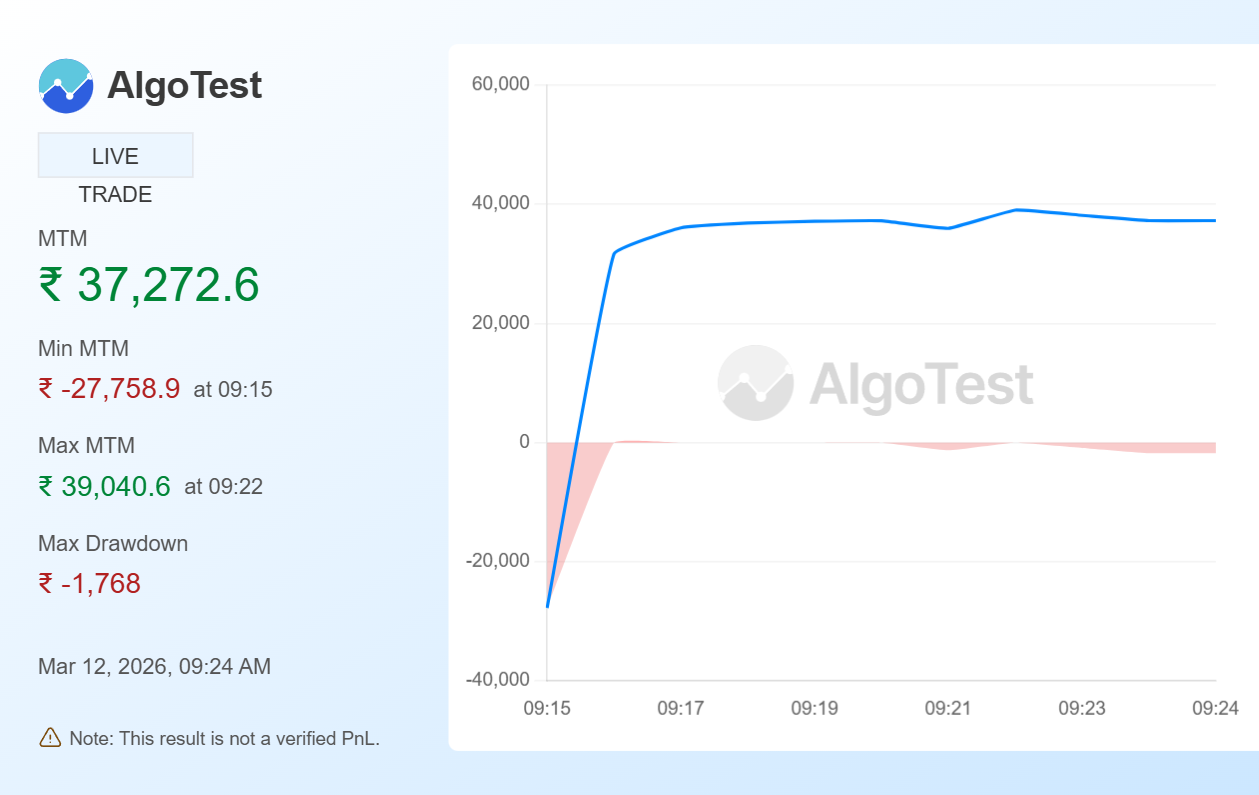Expand the Min MTM details
This screenshot has width=1259, height=795.
click(83, 348)
